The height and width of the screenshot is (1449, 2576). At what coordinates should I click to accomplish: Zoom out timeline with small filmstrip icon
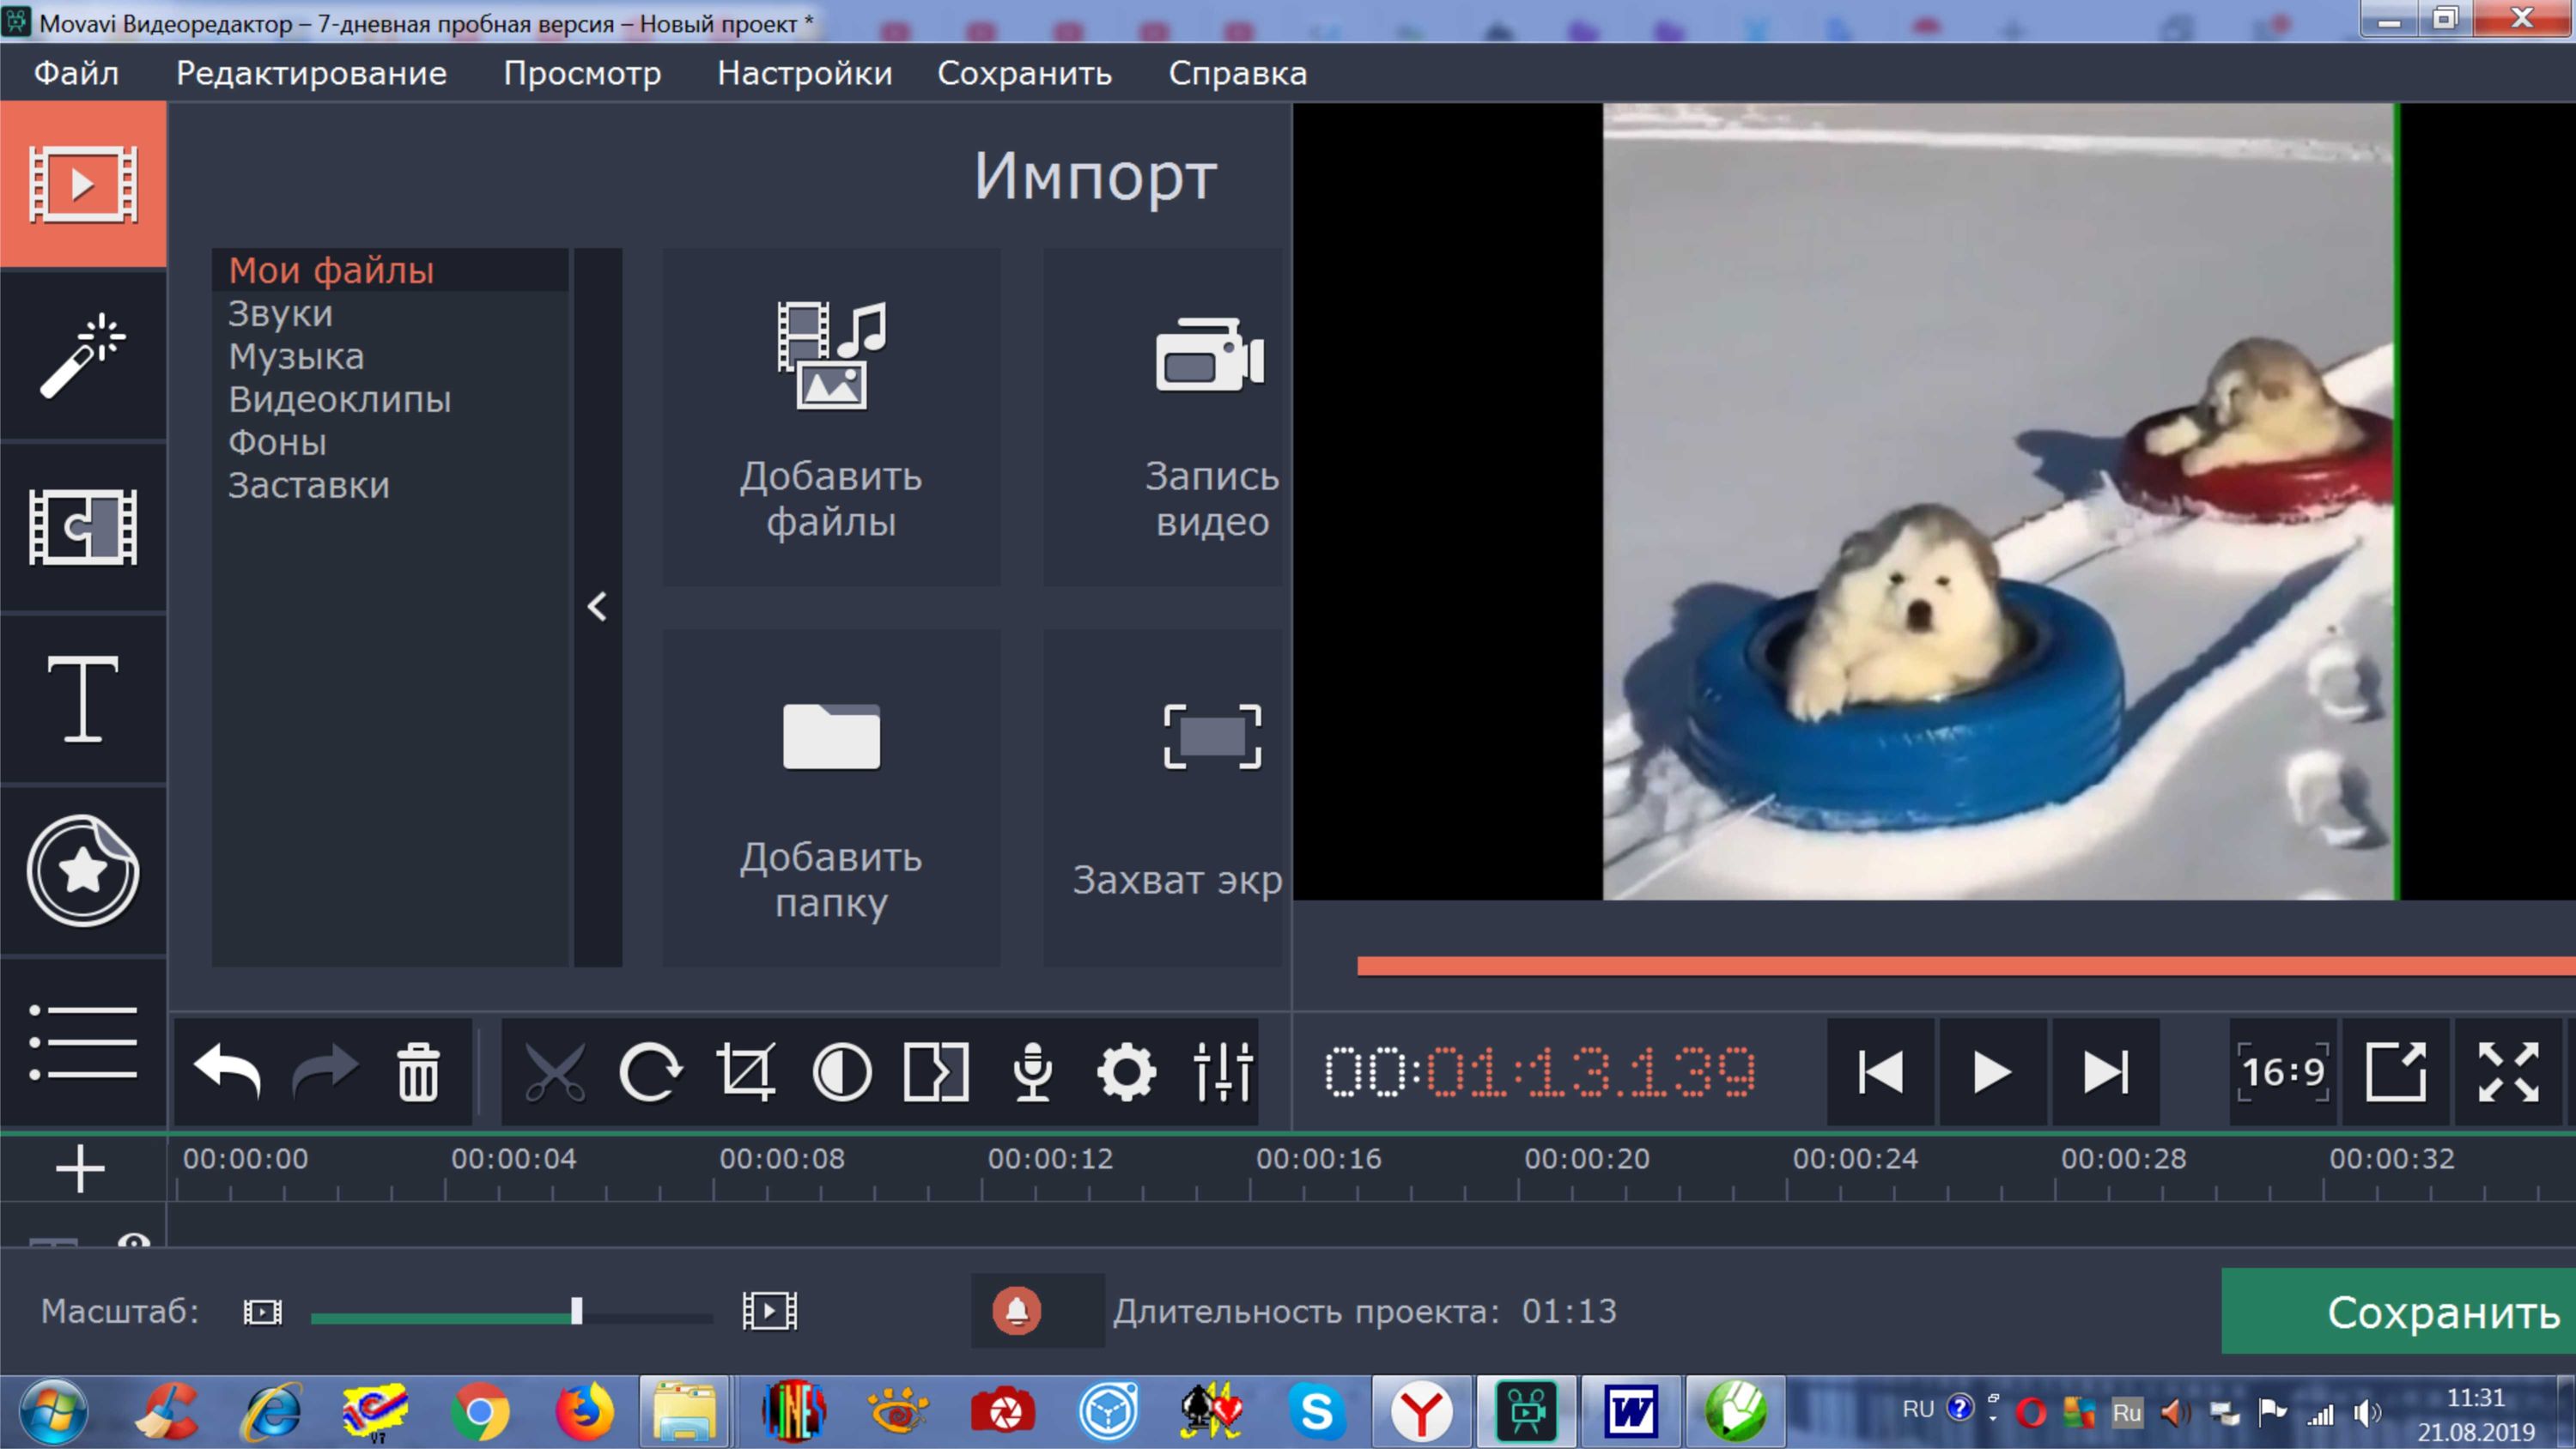click(263, 1311)
